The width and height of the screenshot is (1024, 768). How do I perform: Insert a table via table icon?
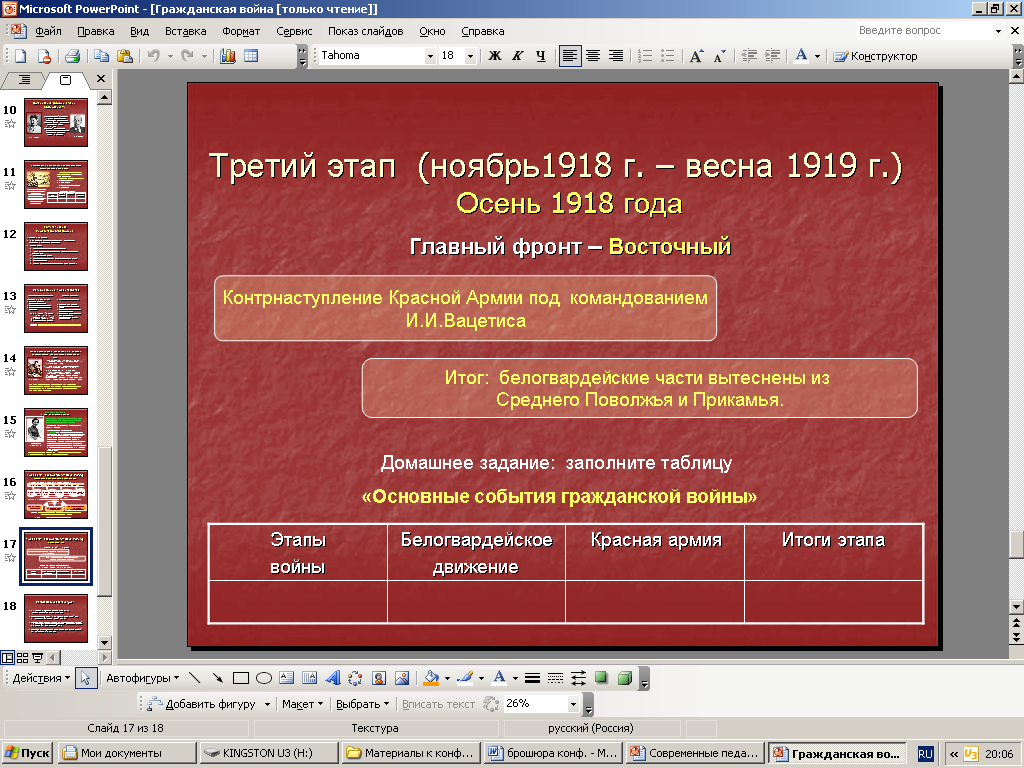coord(251,56)
